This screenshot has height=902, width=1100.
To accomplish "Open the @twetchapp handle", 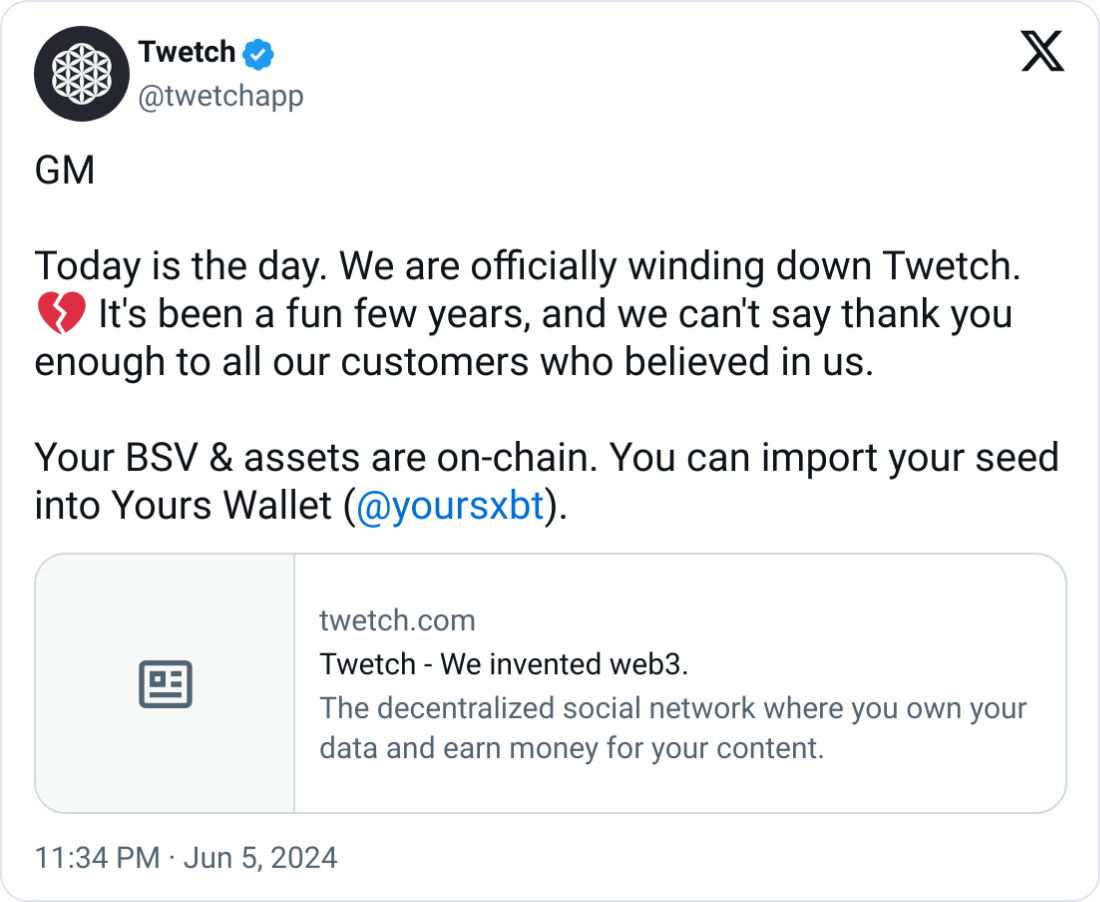I will (221, 96).
